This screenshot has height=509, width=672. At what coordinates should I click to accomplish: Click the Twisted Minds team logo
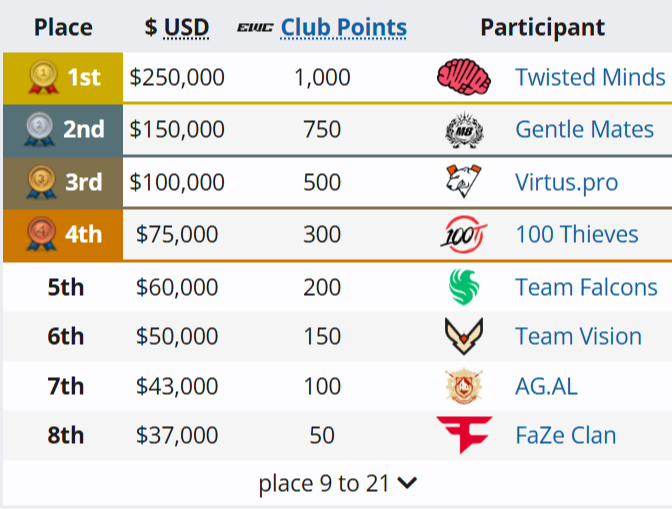click(464, 77)
